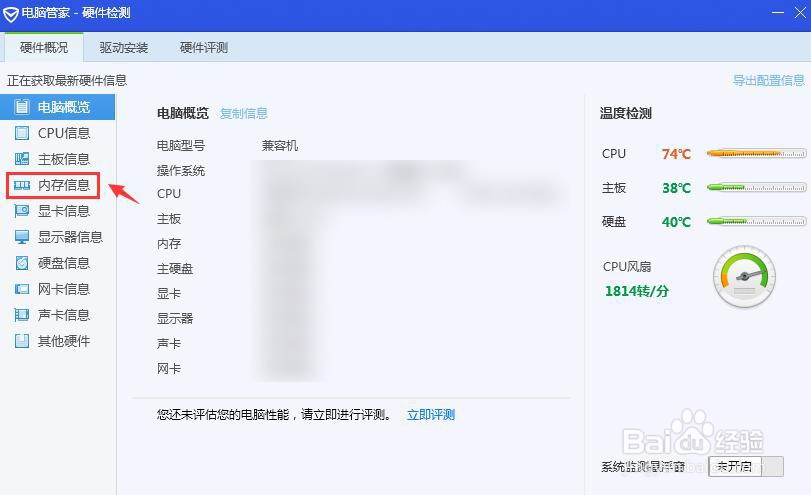
Task: Open CPU信息 in the sidebar
Action: pyautogui.click(x=57, y=133)
